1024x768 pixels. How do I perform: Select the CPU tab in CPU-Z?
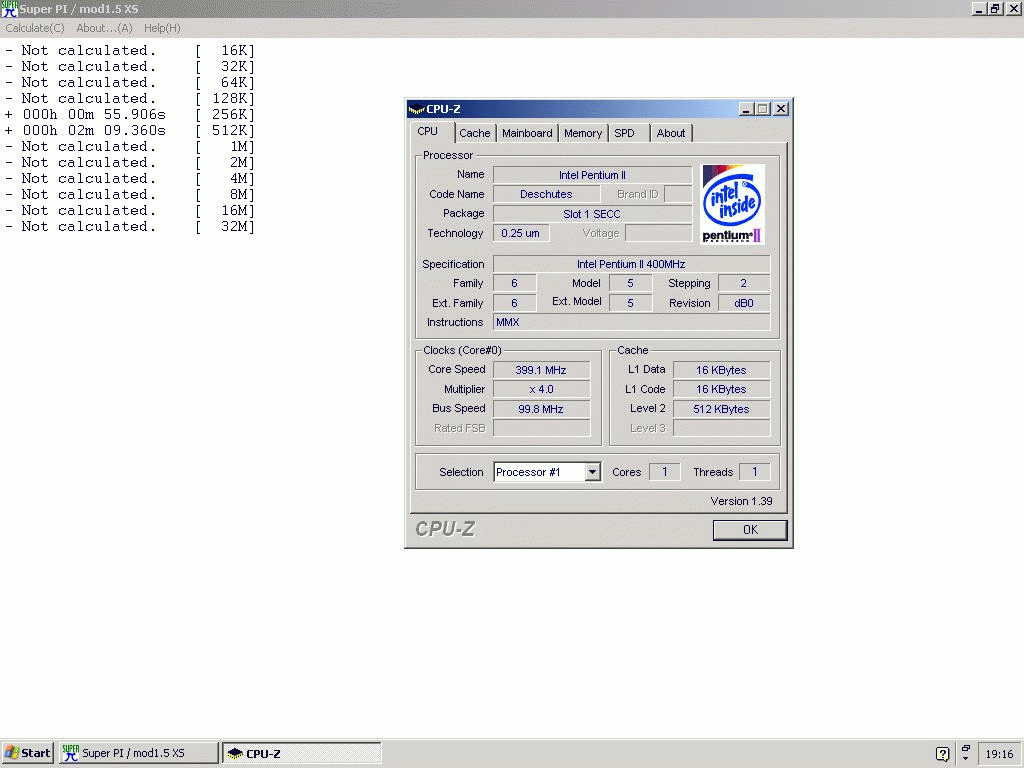coord(428,131)
